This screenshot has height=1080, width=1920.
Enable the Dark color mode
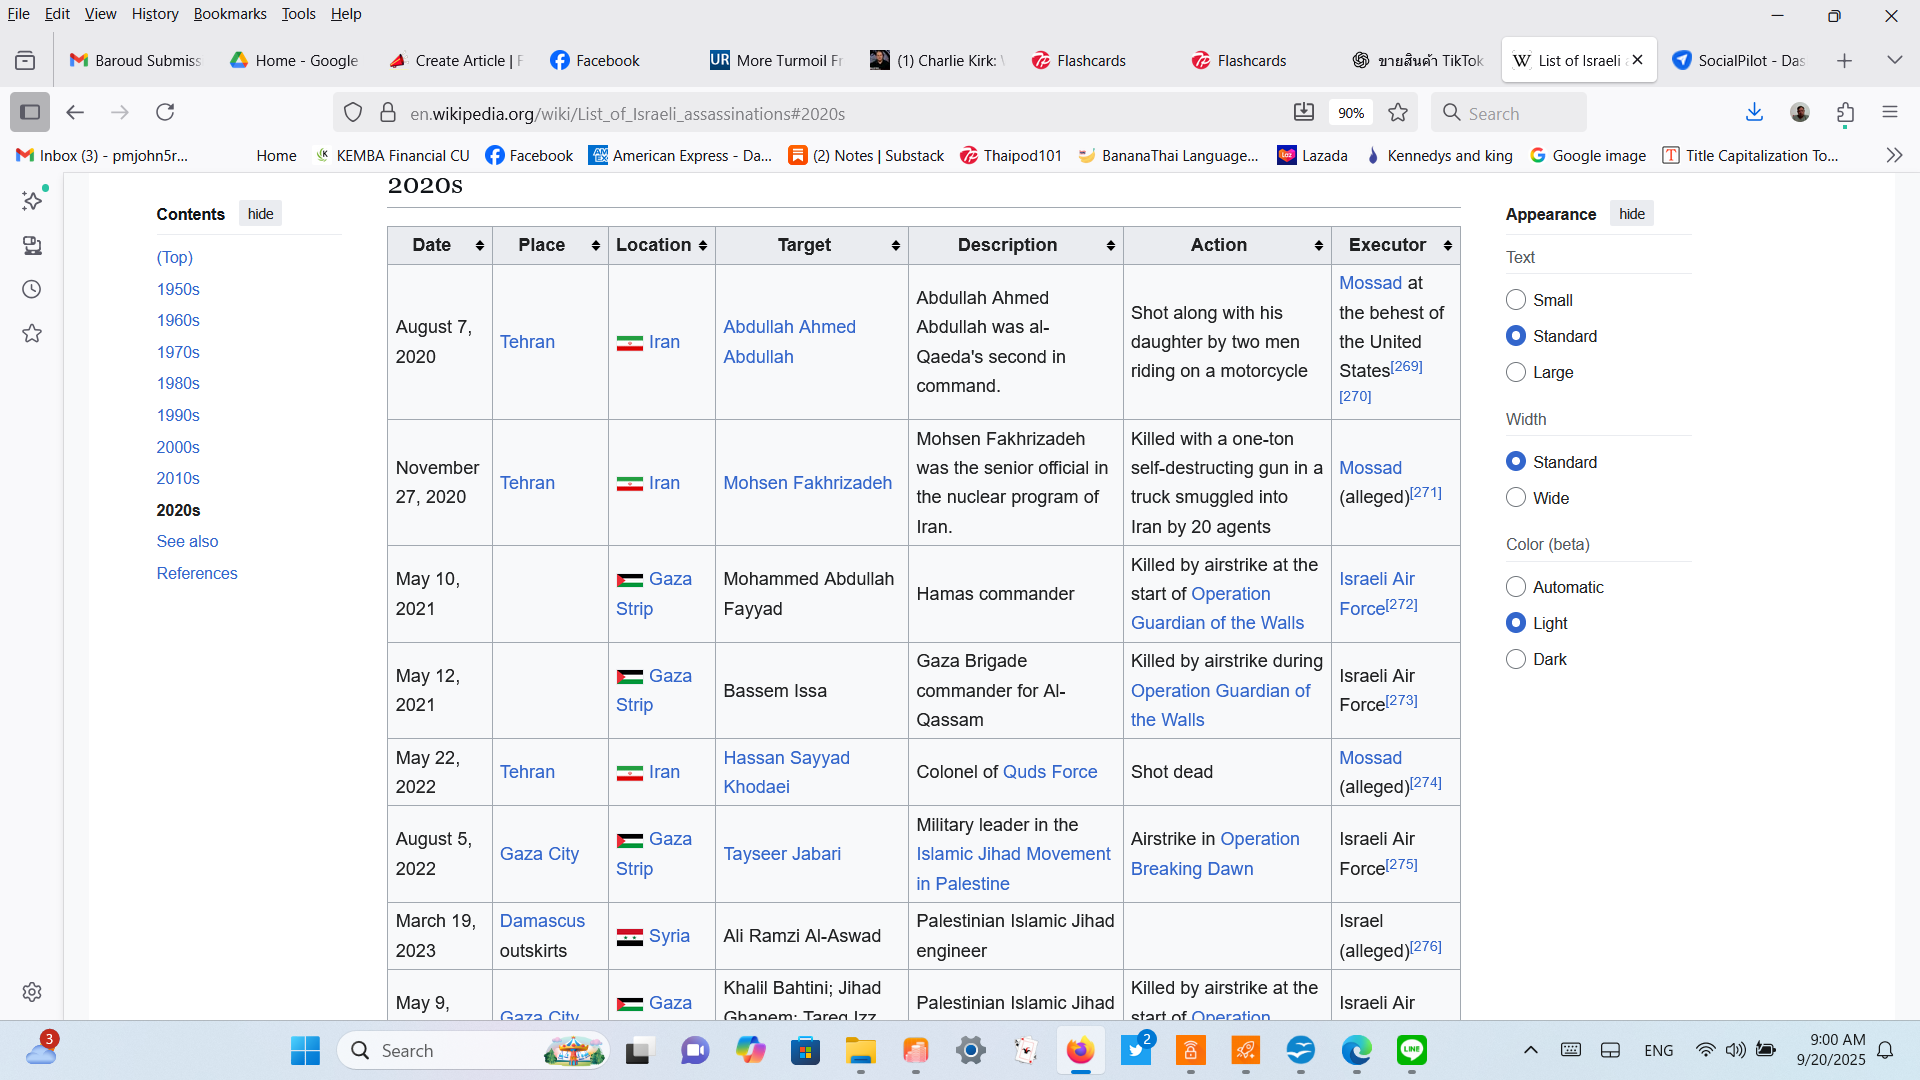pyautogui.click(x=1516, y=659)
